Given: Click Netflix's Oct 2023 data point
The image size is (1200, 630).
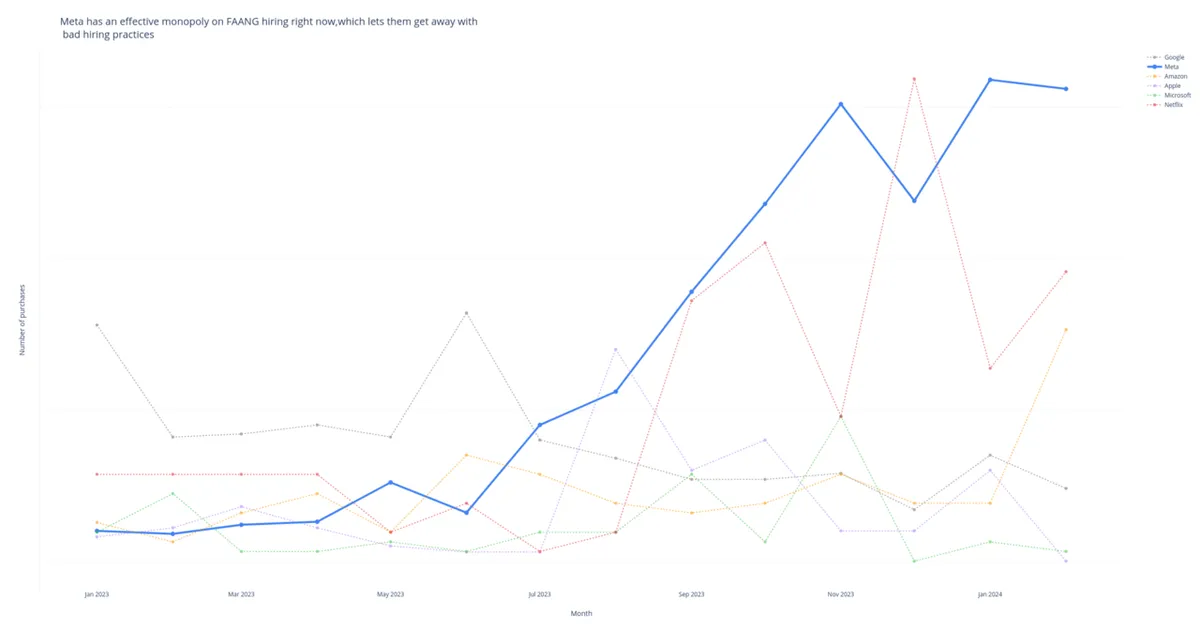Looking at the screenshot, I should point(765,242).
